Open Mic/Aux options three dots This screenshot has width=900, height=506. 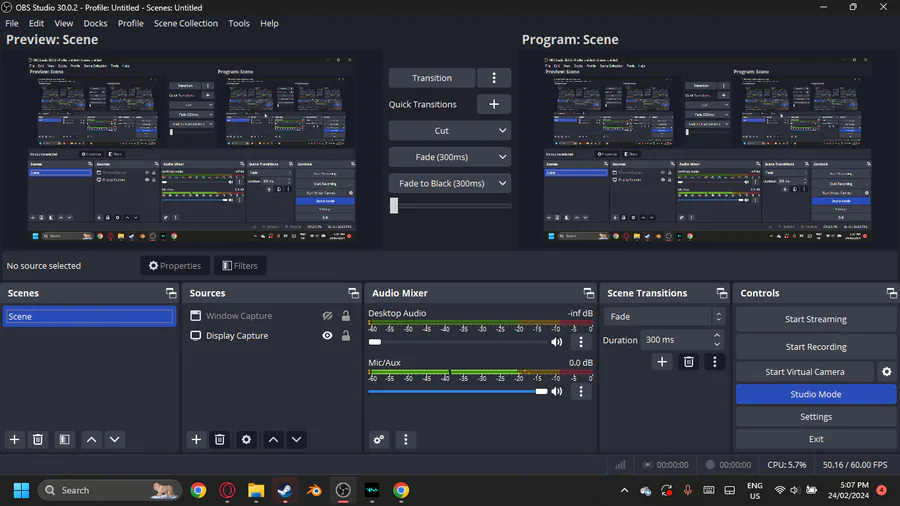581,391
